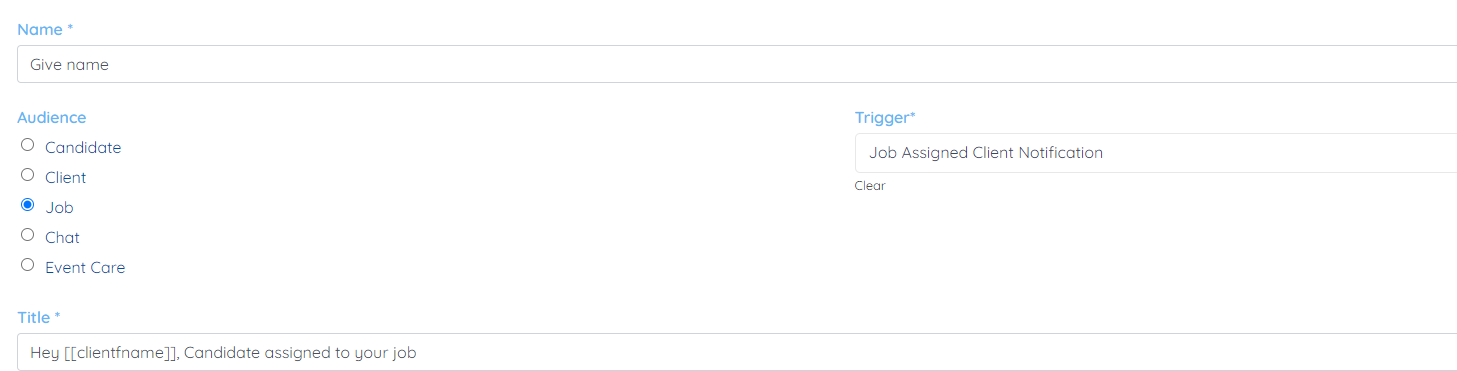Choose the Chat audience radio button
The height and width of the screenshot is (371, 1457).
[x=28, y=235]
